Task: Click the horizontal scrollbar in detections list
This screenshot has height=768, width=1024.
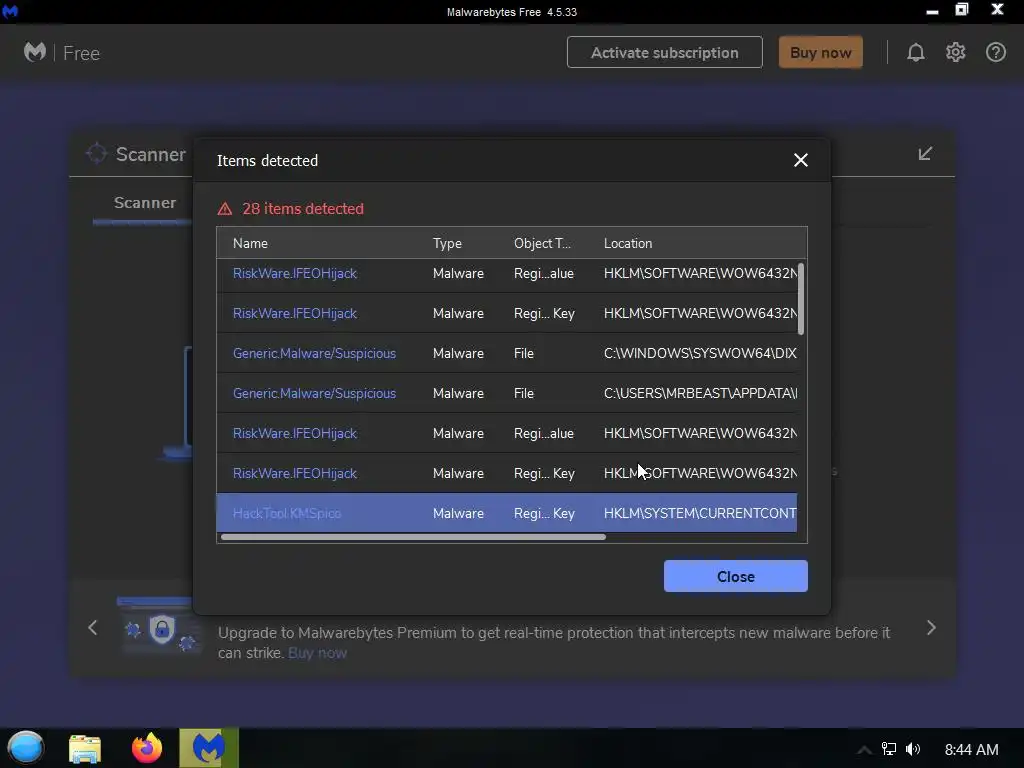Action: tap(413, 537)
